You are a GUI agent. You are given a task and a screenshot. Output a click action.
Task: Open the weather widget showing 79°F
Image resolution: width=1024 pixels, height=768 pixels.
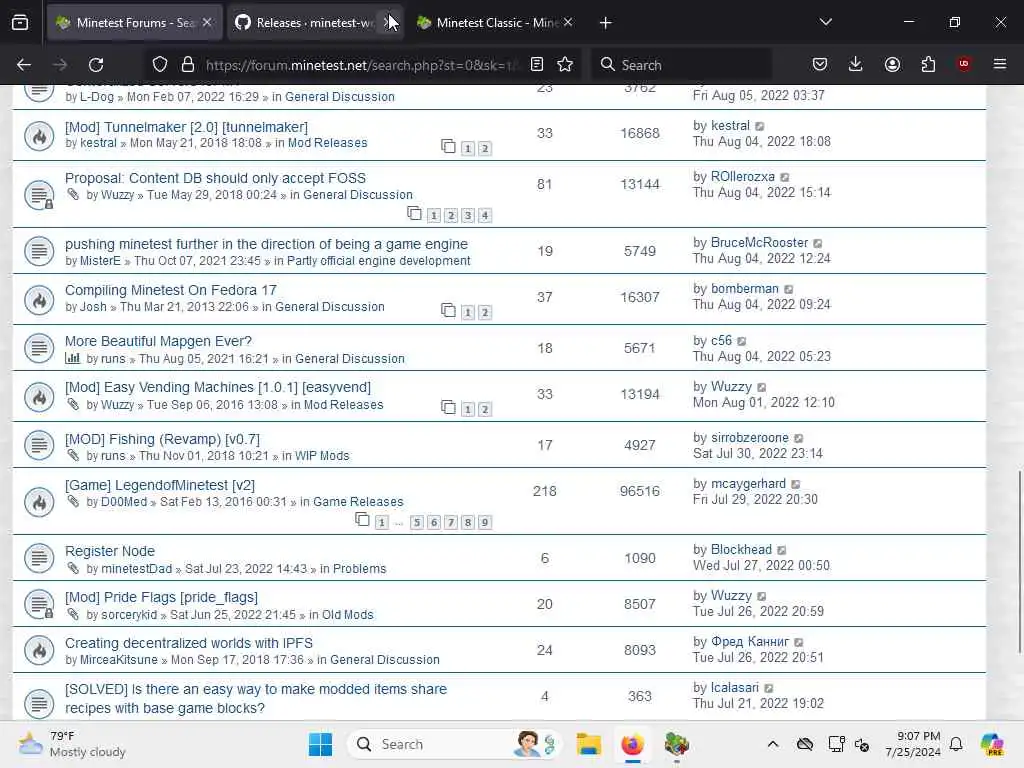72,744
